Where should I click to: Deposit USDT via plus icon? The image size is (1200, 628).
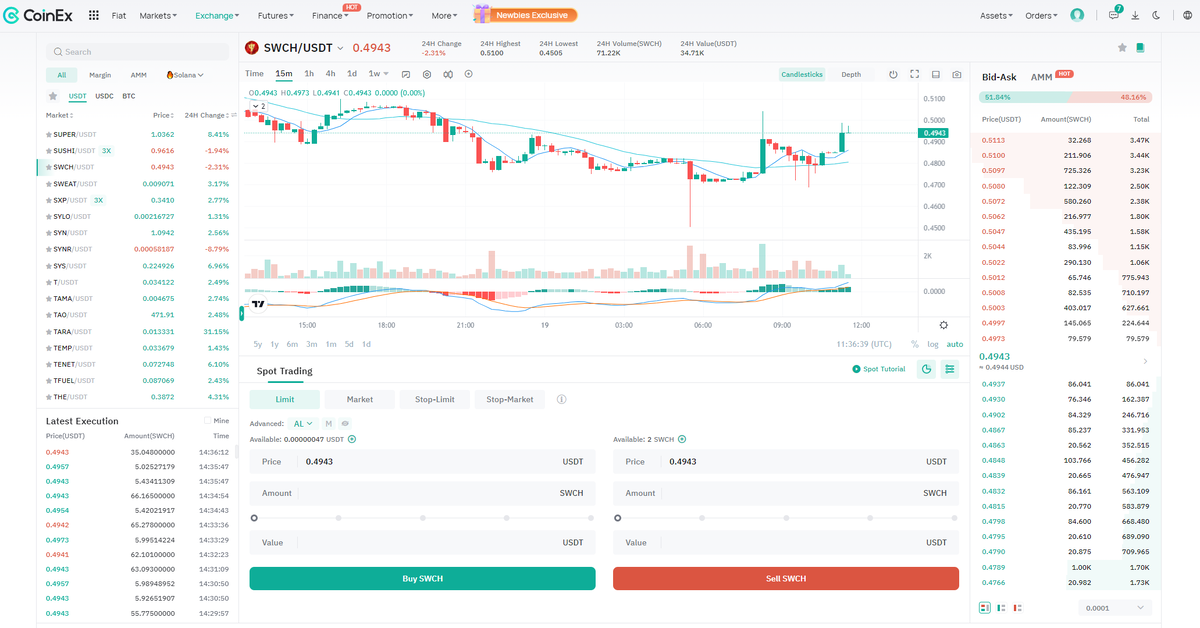[352, 439]
